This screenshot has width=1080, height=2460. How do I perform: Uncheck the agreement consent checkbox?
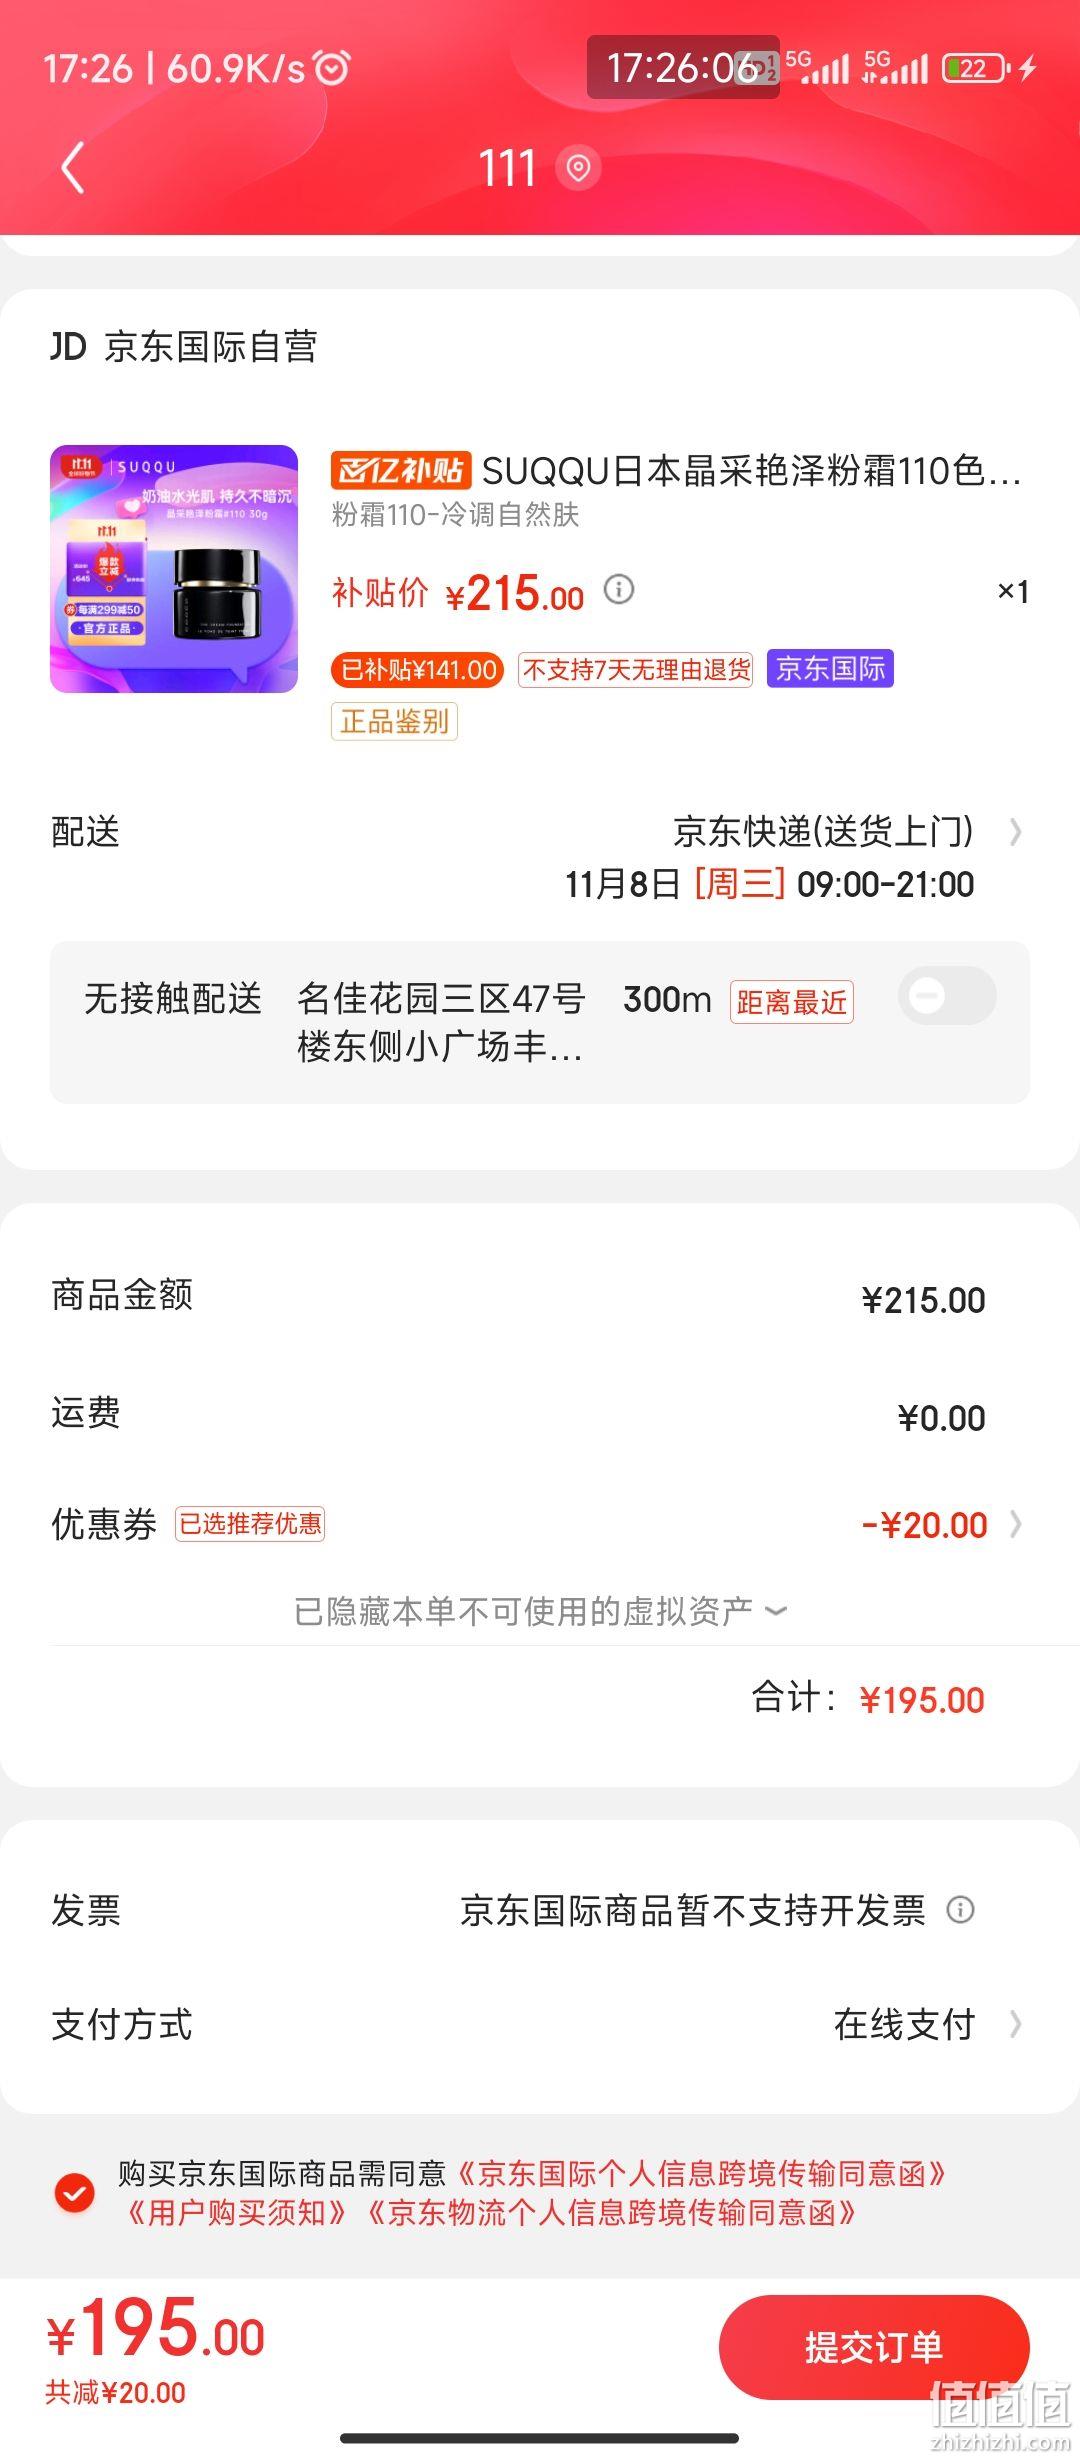pyautogui.click(x=75, y=2191)
